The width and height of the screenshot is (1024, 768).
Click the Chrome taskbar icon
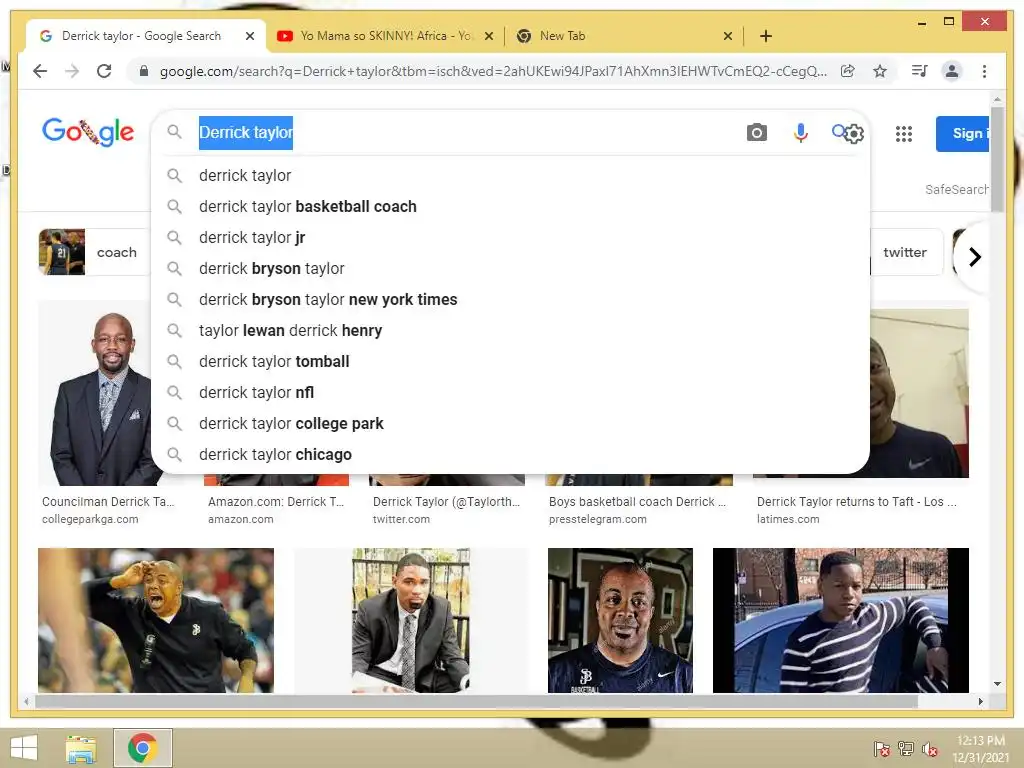click(x=142, y=748)
